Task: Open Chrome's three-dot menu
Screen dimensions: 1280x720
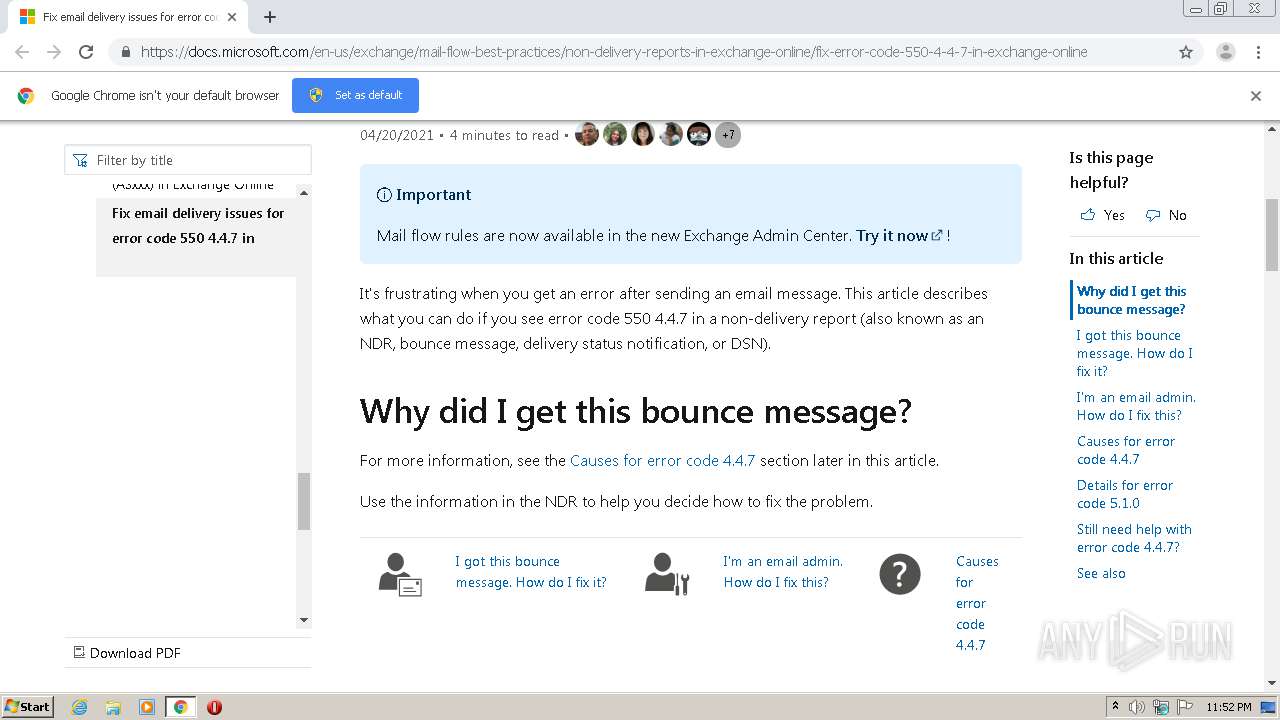Action: (x=1258, y=52)
